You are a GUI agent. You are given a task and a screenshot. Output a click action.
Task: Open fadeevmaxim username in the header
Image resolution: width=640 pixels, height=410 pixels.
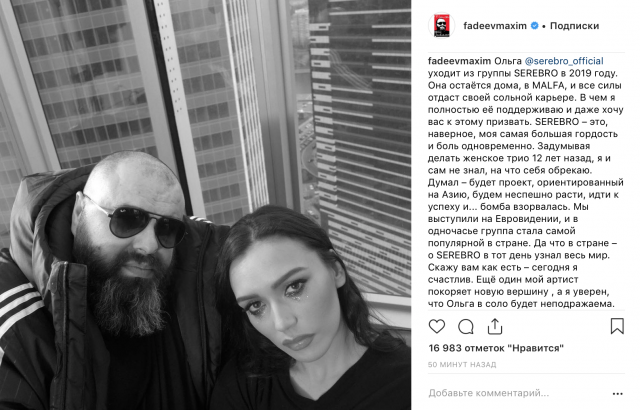(495, 26)
